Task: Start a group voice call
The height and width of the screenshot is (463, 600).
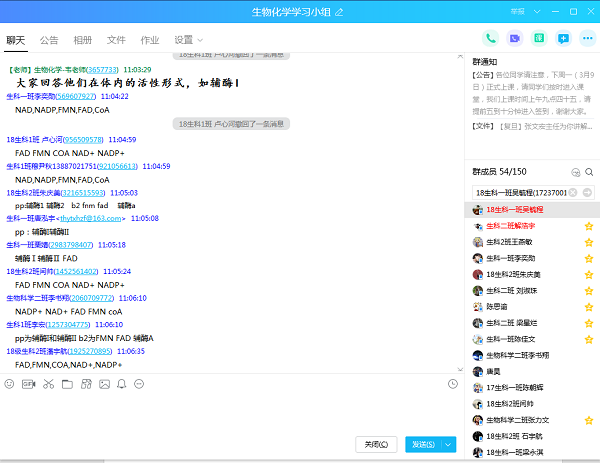Action: point(490,39)
